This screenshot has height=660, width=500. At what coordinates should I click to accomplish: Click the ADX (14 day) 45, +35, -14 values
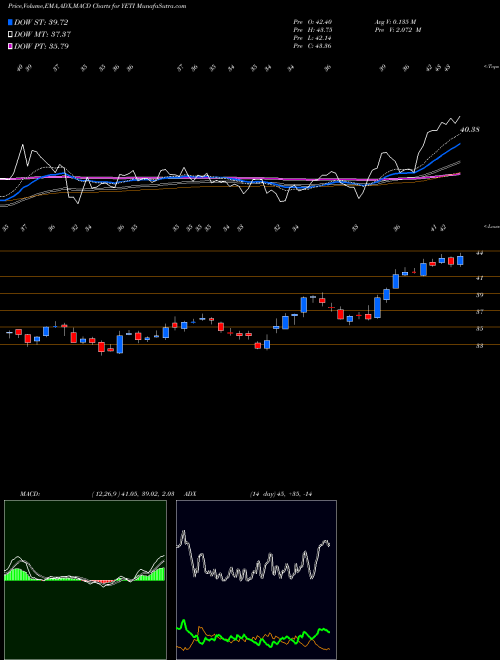click(281, 494)
